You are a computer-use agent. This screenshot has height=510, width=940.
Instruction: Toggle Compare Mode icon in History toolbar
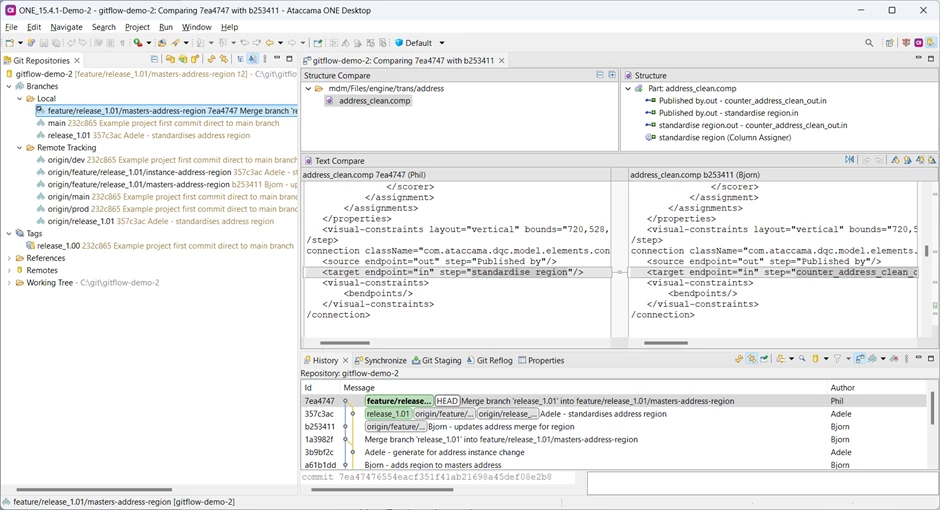point(860,360)
